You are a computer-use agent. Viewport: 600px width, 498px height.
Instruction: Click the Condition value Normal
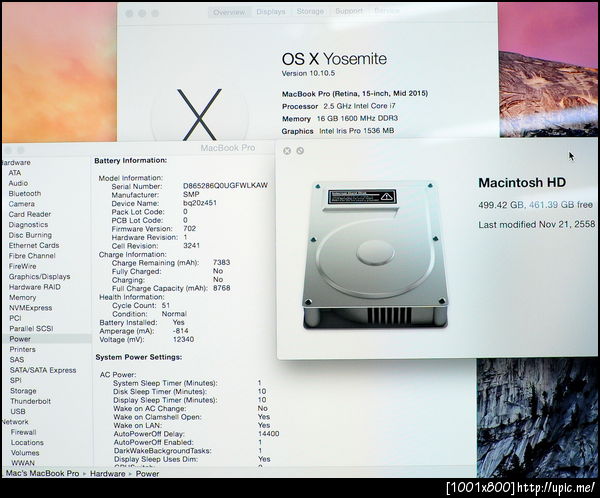174,313
